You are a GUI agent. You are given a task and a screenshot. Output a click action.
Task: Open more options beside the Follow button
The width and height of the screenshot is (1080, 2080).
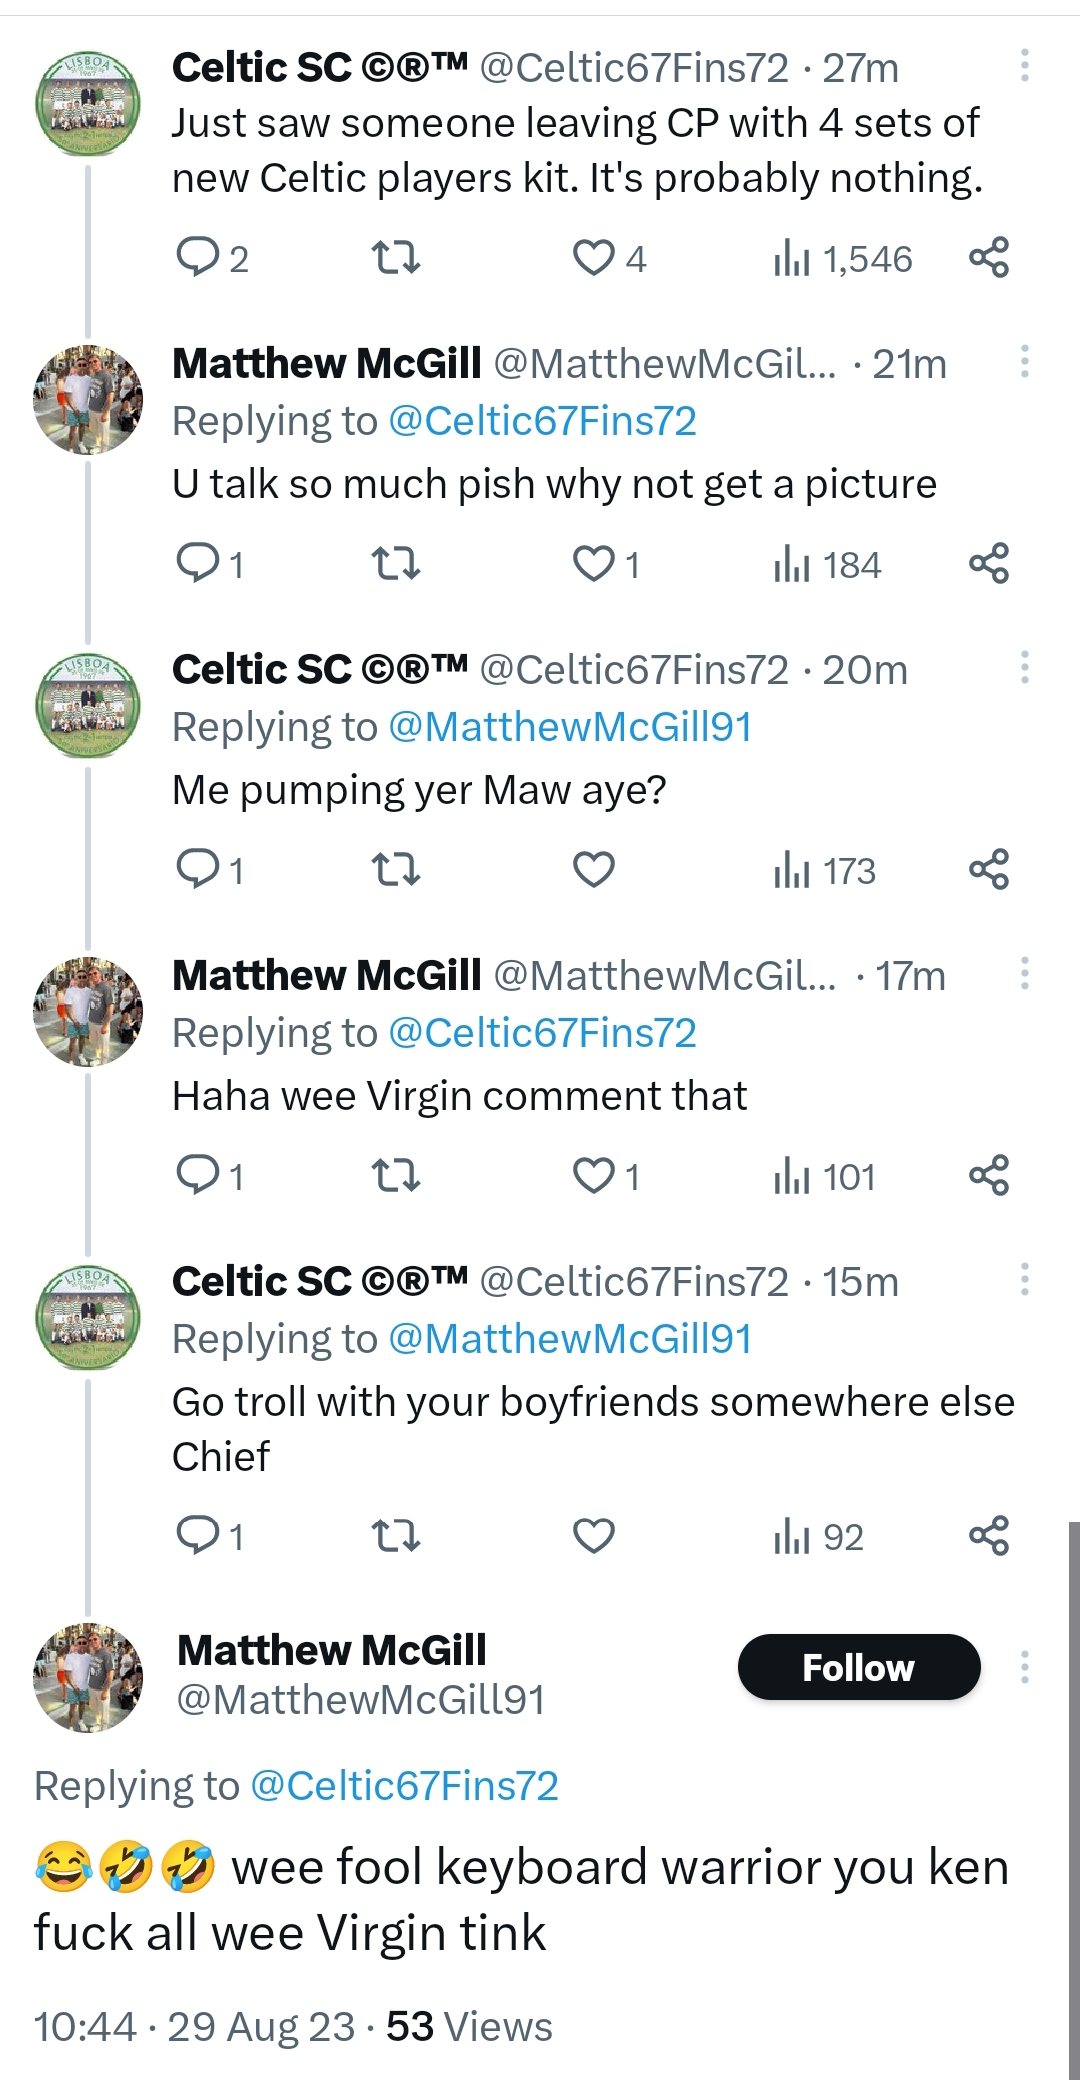[x=1024, y=1667]
